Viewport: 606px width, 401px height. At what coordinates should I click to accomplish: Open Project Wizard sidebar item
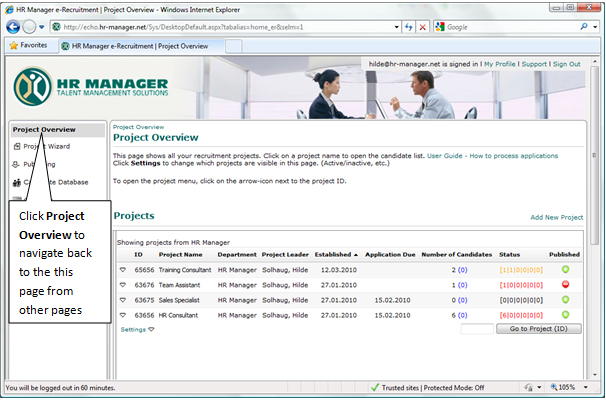click(42, 146)
